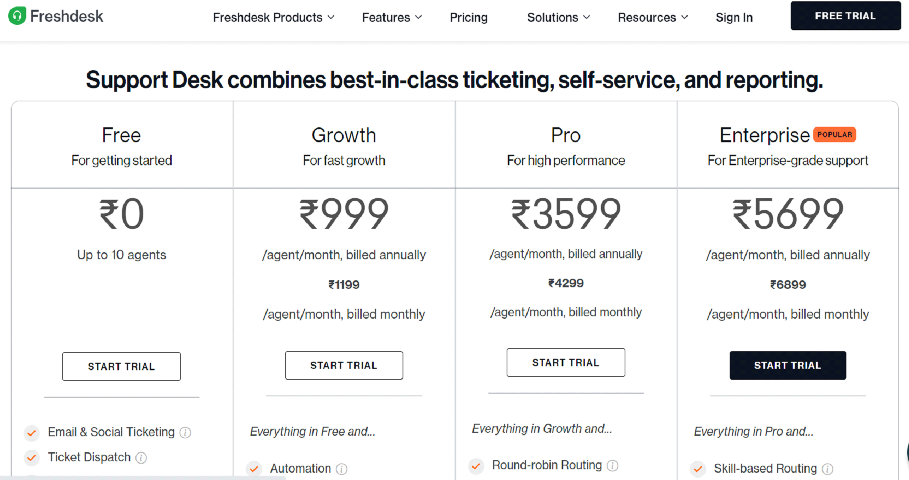Click checkmark icon beside Round-robin Routing
The image size is (909, 480).
[x=476, y=466]
